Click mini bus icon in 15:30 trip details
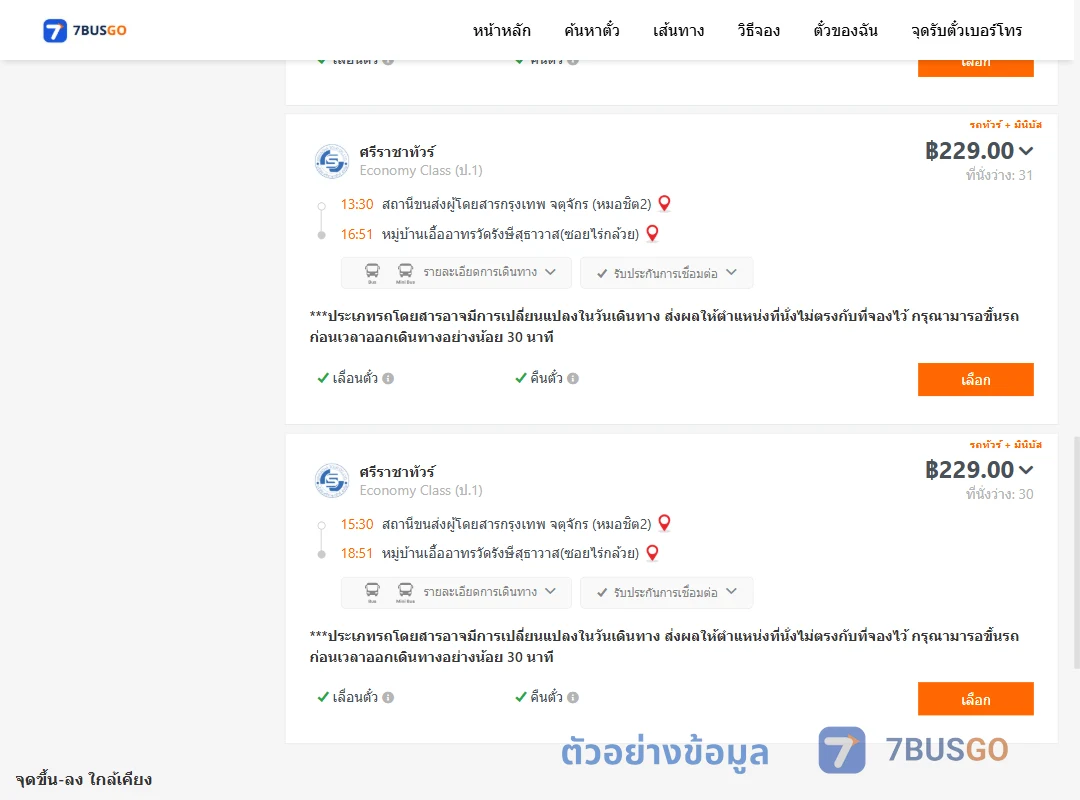 [405, 592]
